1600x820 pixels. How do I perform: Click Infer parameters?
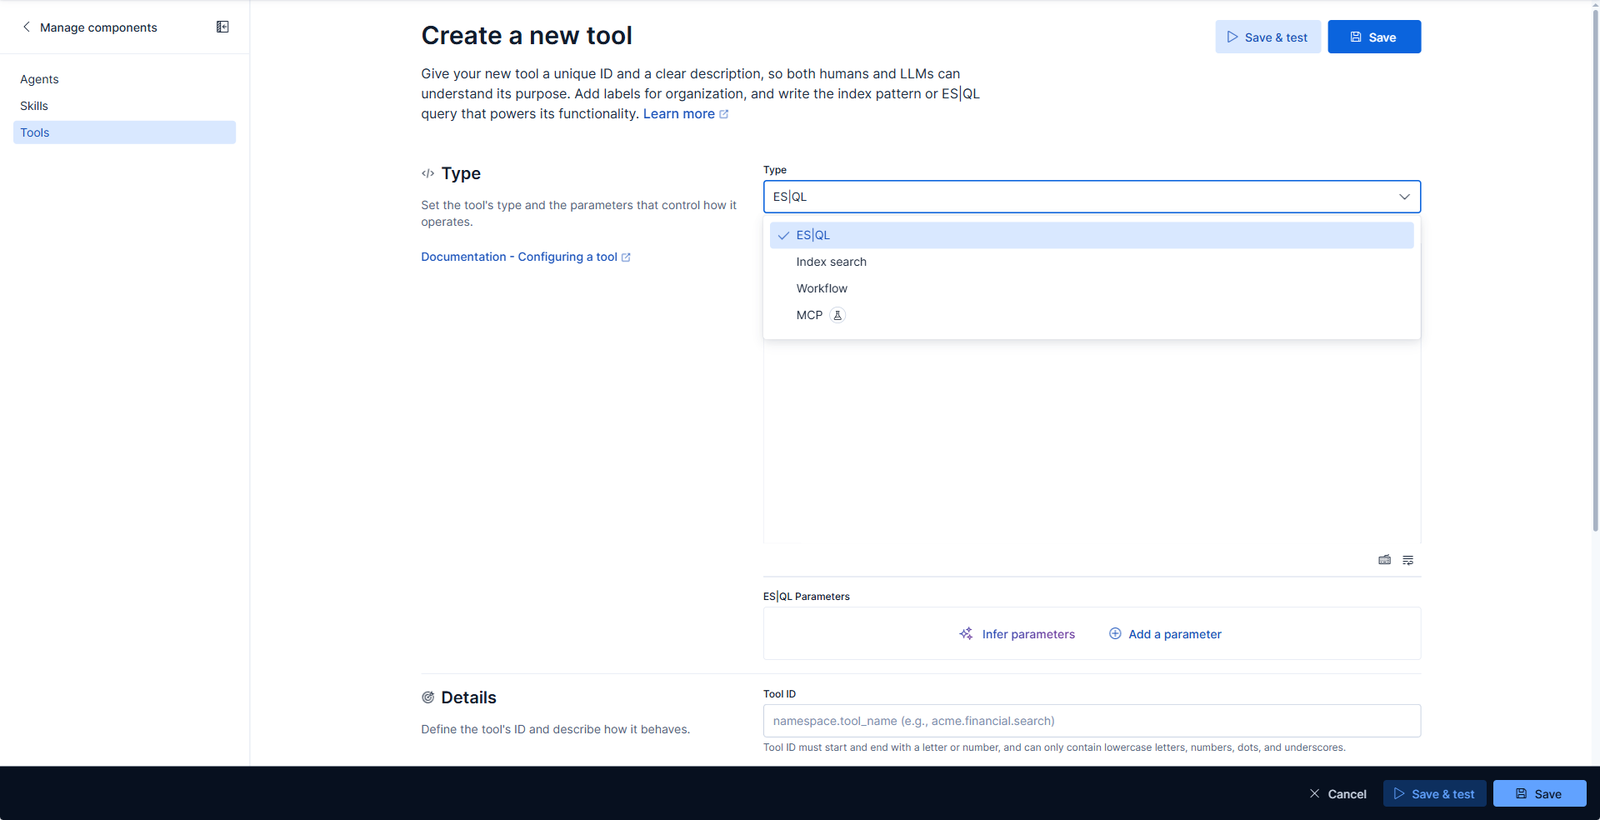(x=1017, y=634)
